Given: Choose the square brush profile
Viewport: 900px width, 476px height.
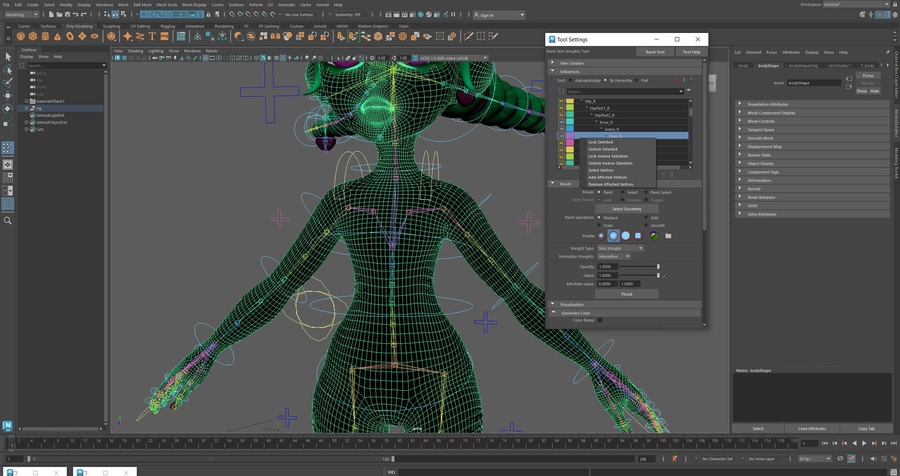Looking at the screenshot, I should tap(638, 236).
